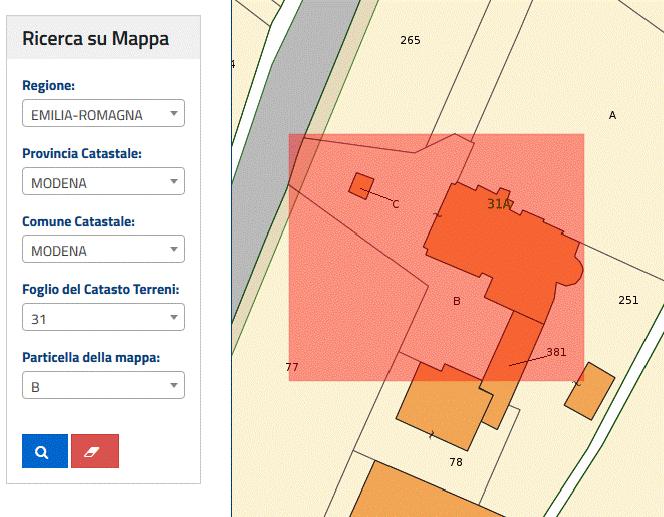Expand the Foglio del Catasto Terreni dropdown
Screen dimensions: 664x517
(x=102, y=319)
